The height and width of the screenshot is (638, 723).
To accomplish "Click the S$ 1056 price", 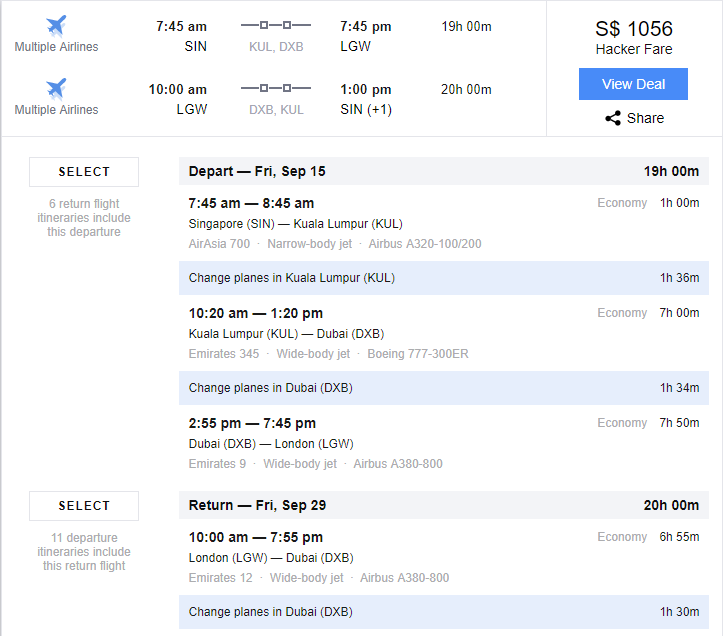I will [x=634, y=29].
